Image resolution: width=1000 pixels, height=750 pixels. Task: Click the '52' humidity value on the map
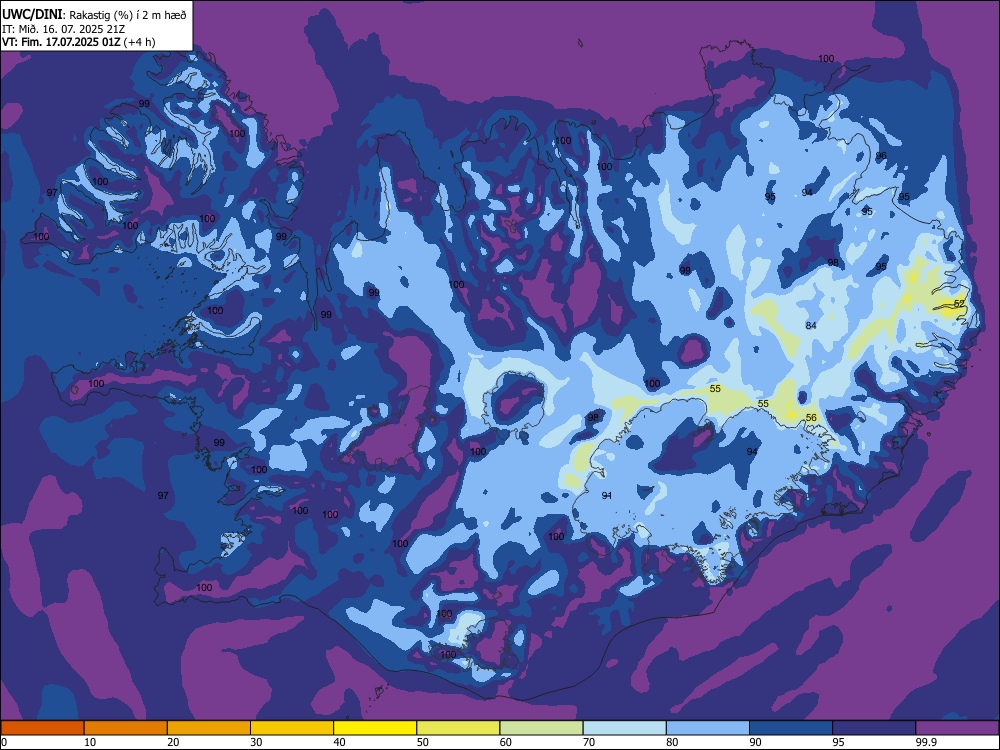click(959, 304)
